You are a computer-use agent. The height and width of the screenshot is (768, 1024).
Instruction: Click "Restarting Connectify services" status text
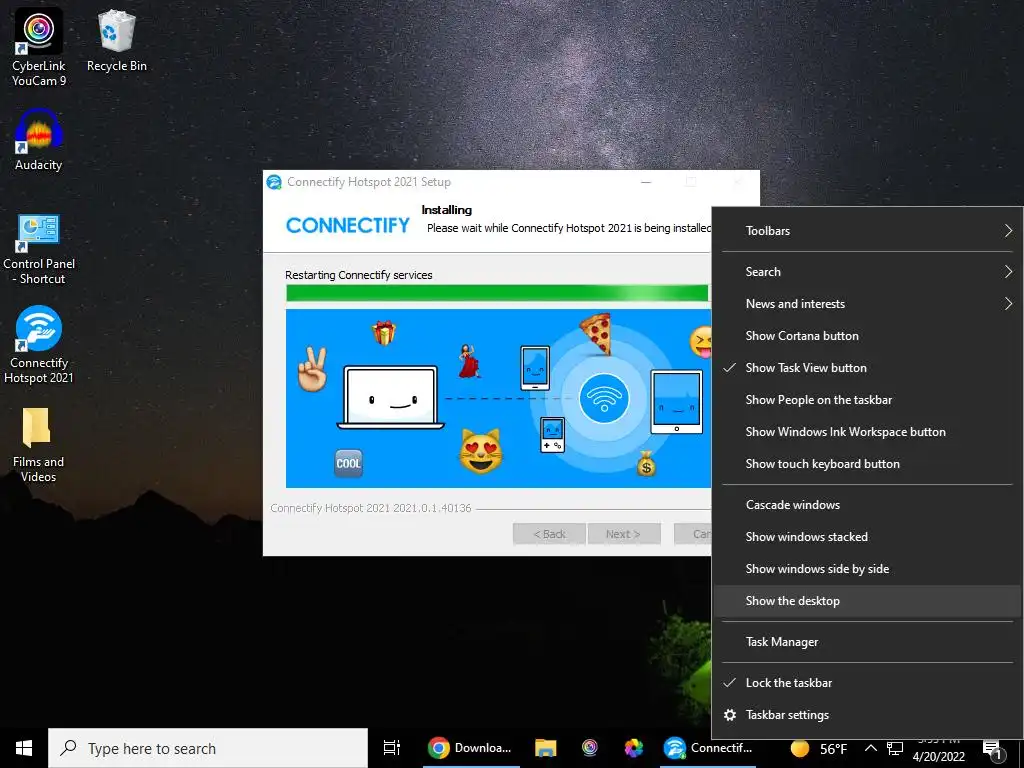(x=359, y=275)
